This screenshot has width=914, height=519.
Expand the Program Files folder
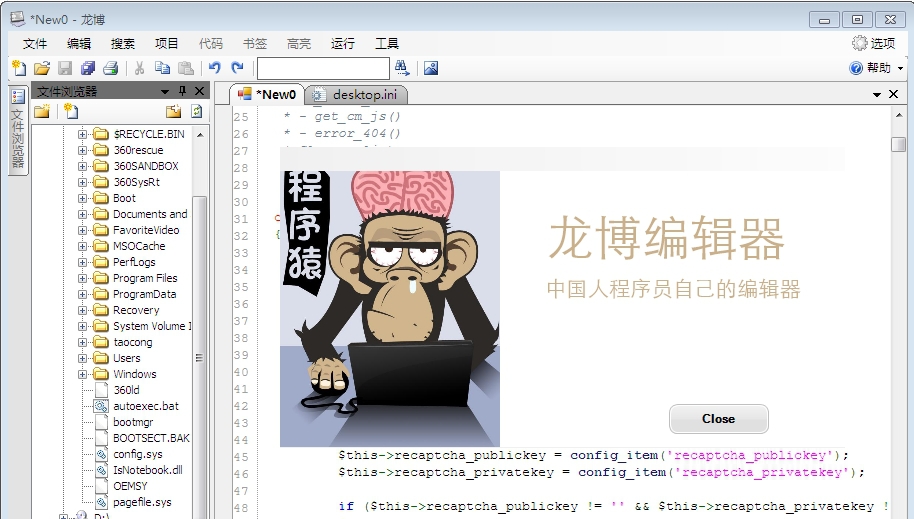pos(82,278)
